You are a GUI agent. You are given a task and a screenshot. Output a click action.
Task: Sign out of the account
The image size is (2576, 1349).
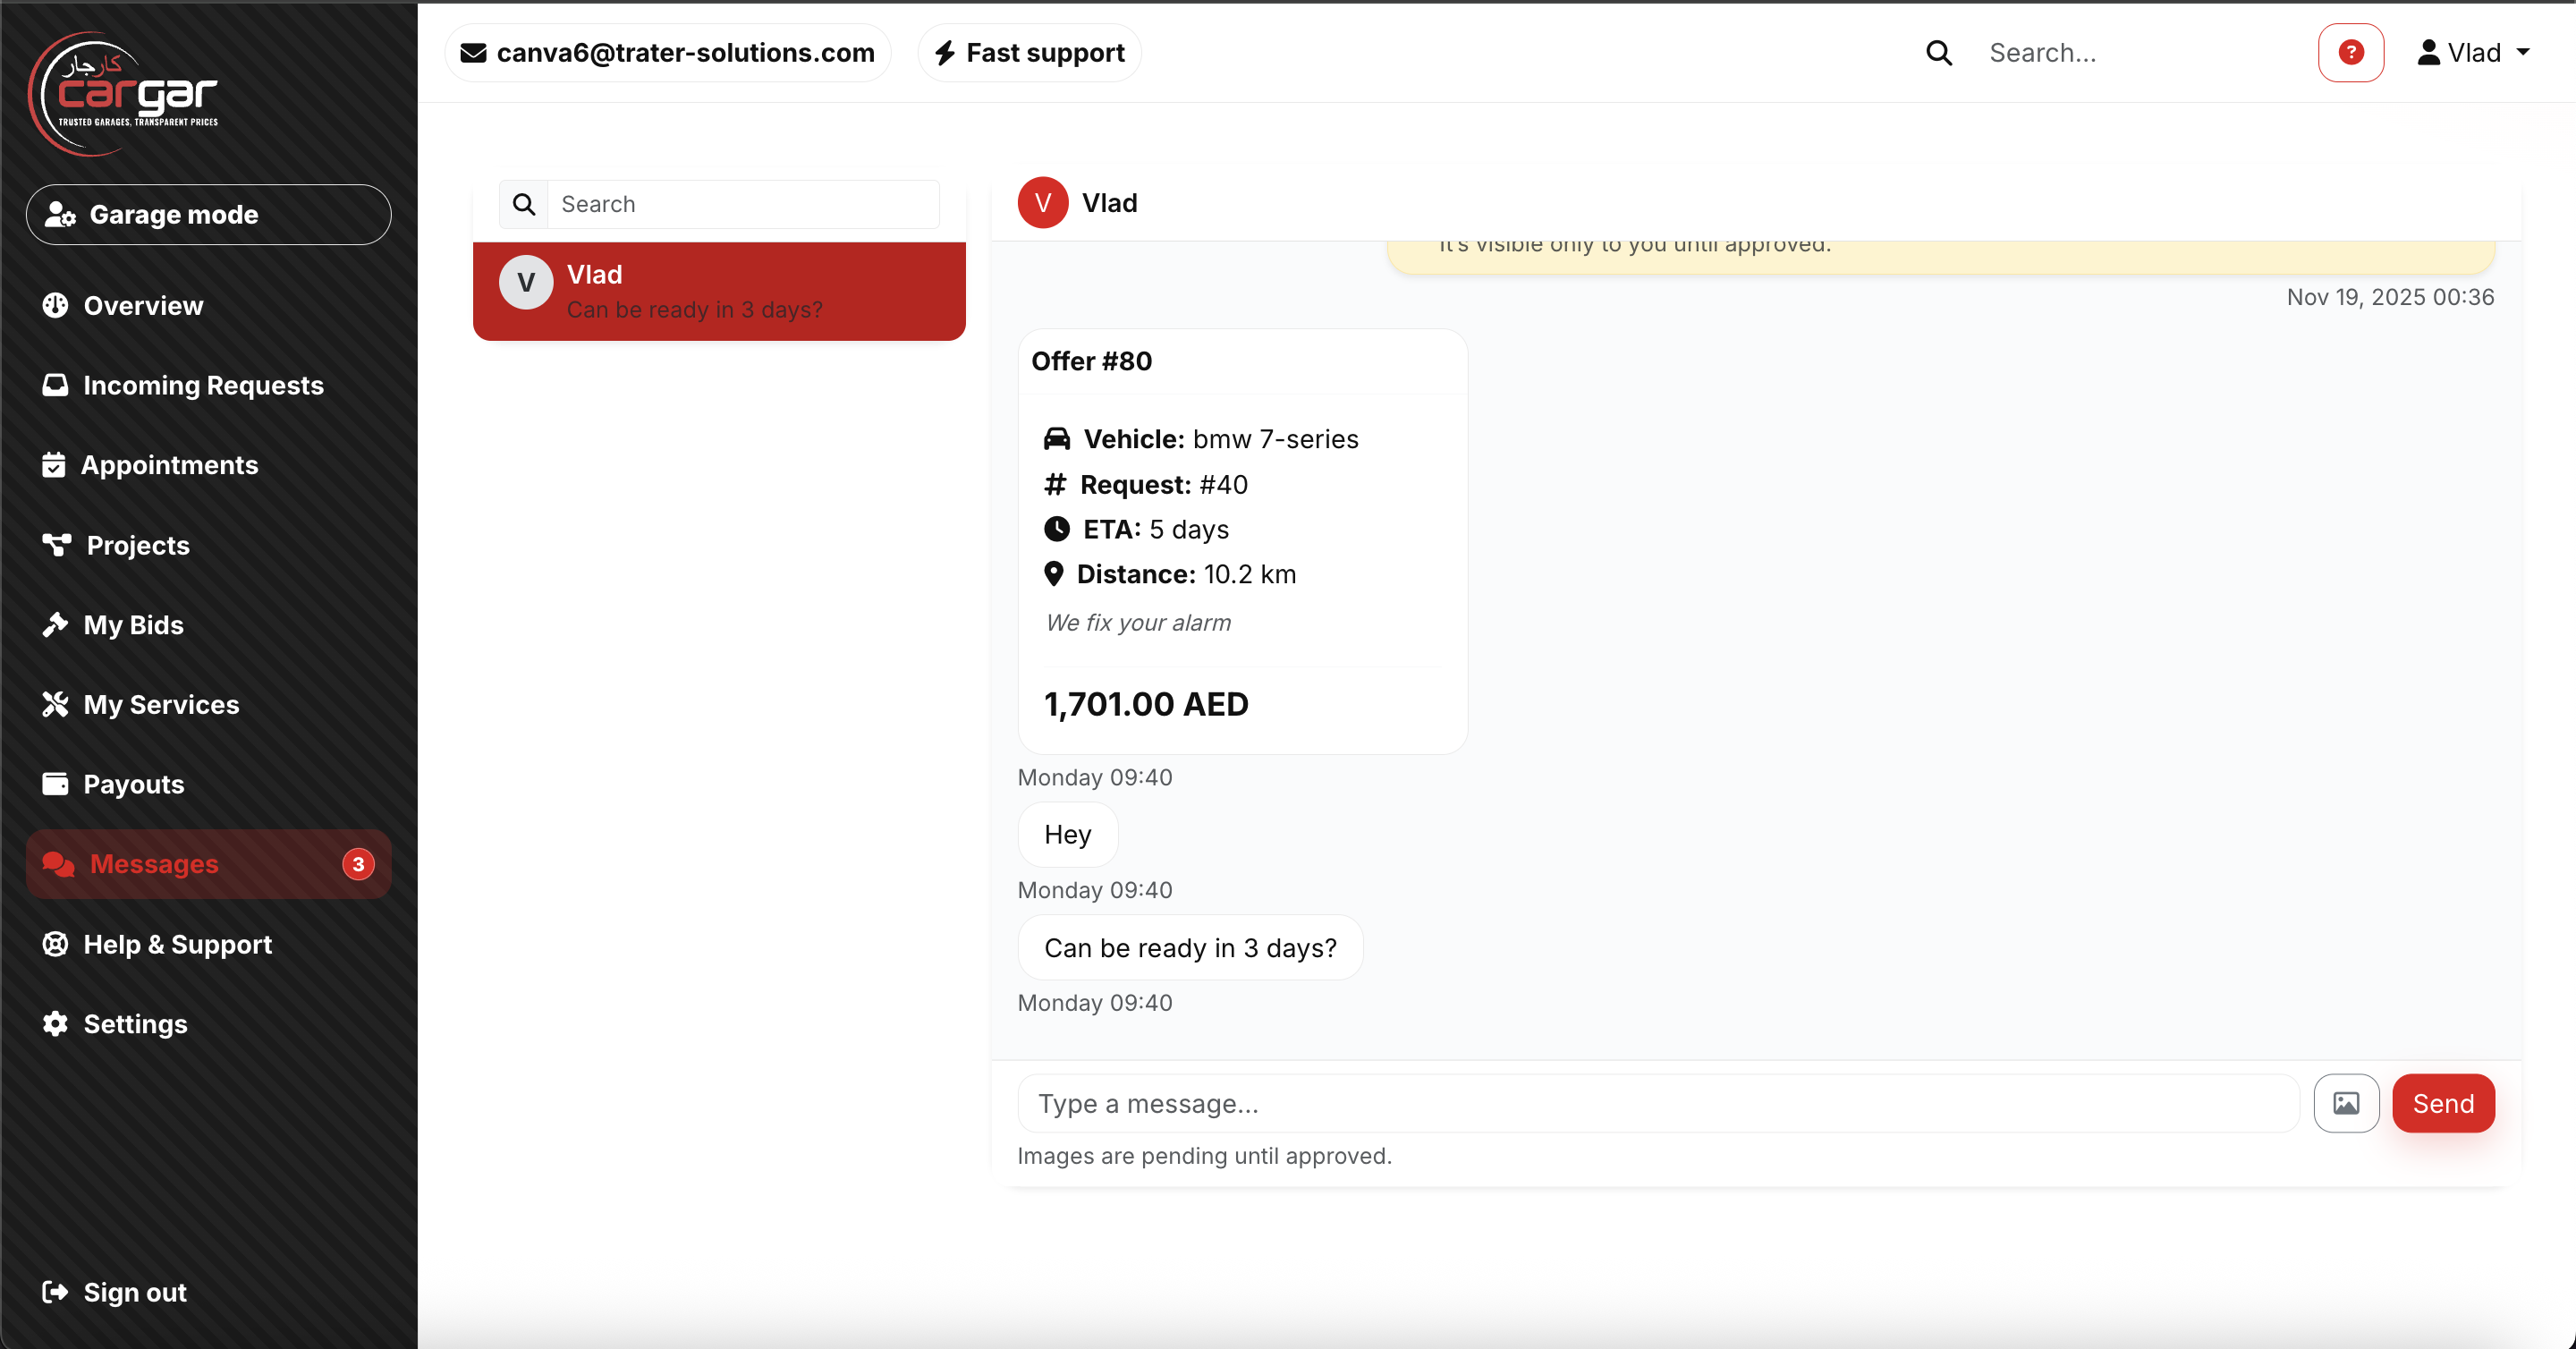coord(134,1292)
